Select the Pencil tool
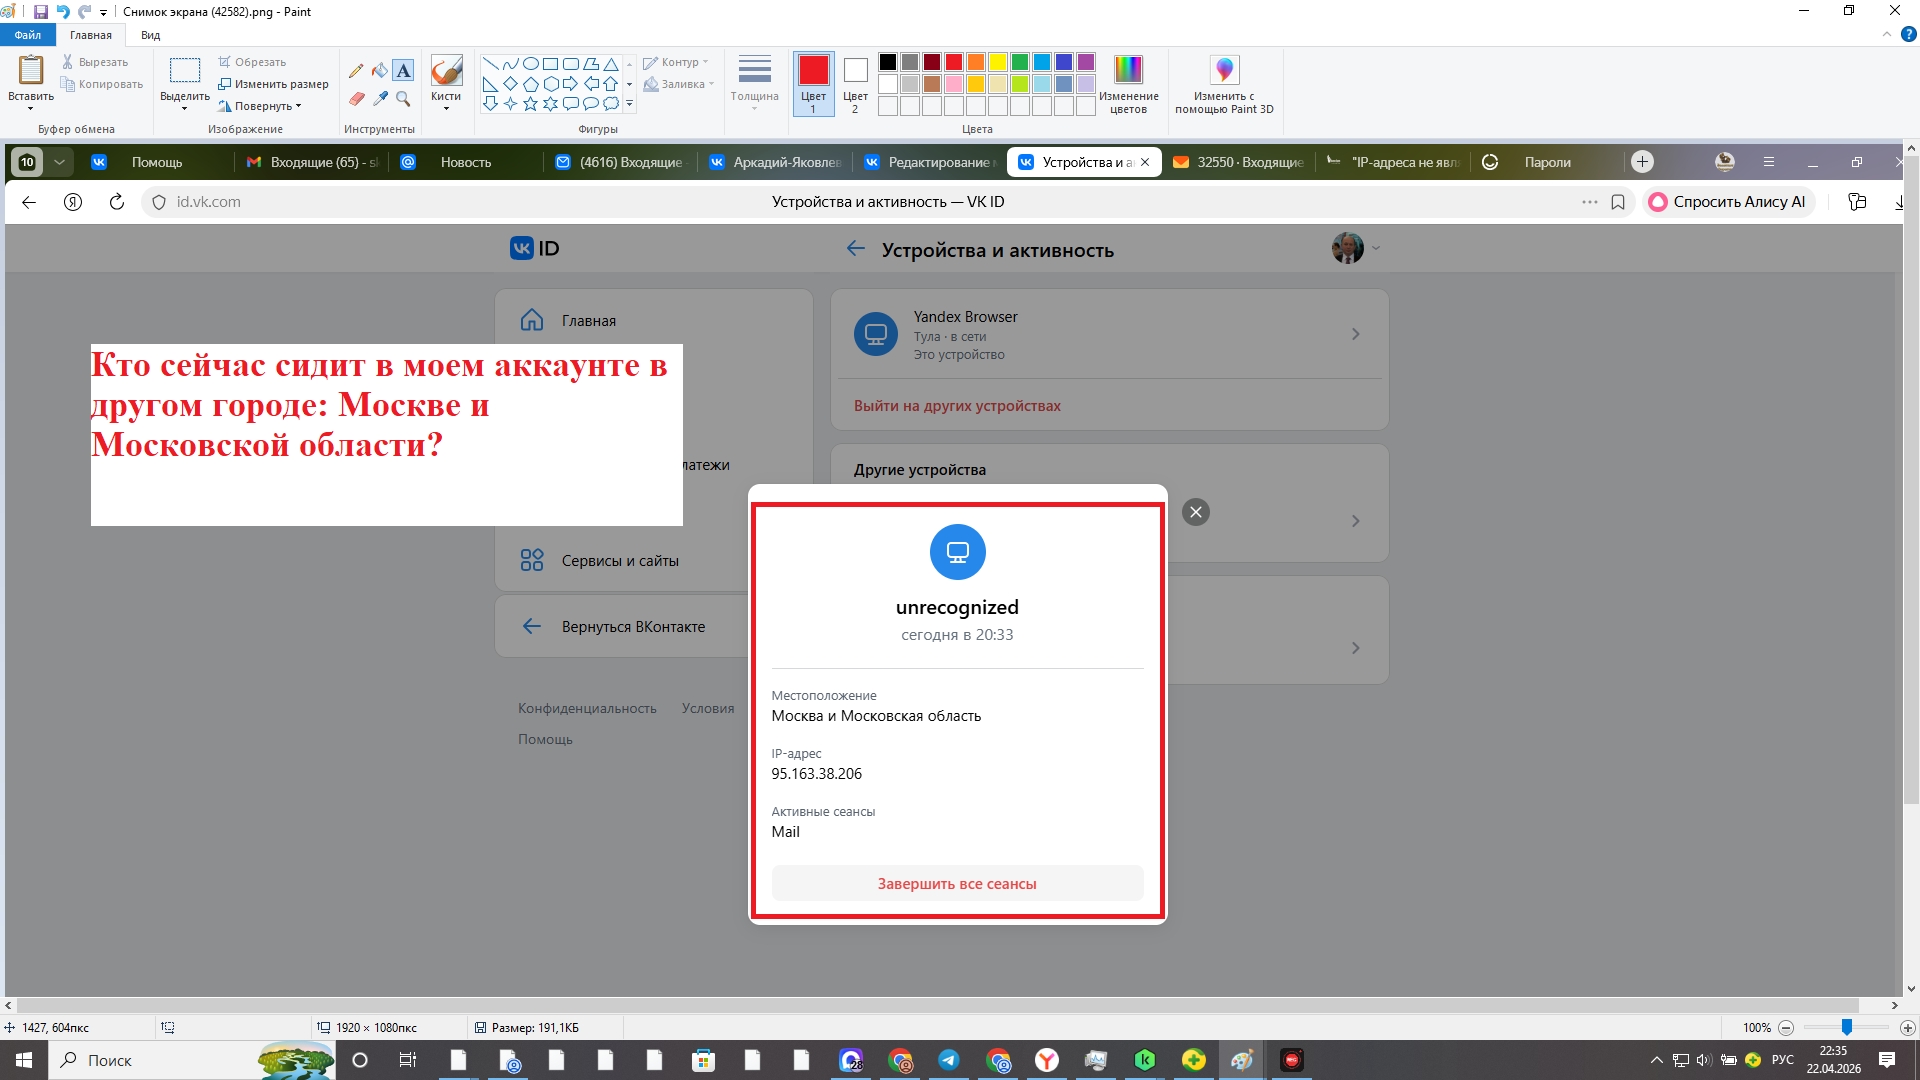 (x=356, y=71)
